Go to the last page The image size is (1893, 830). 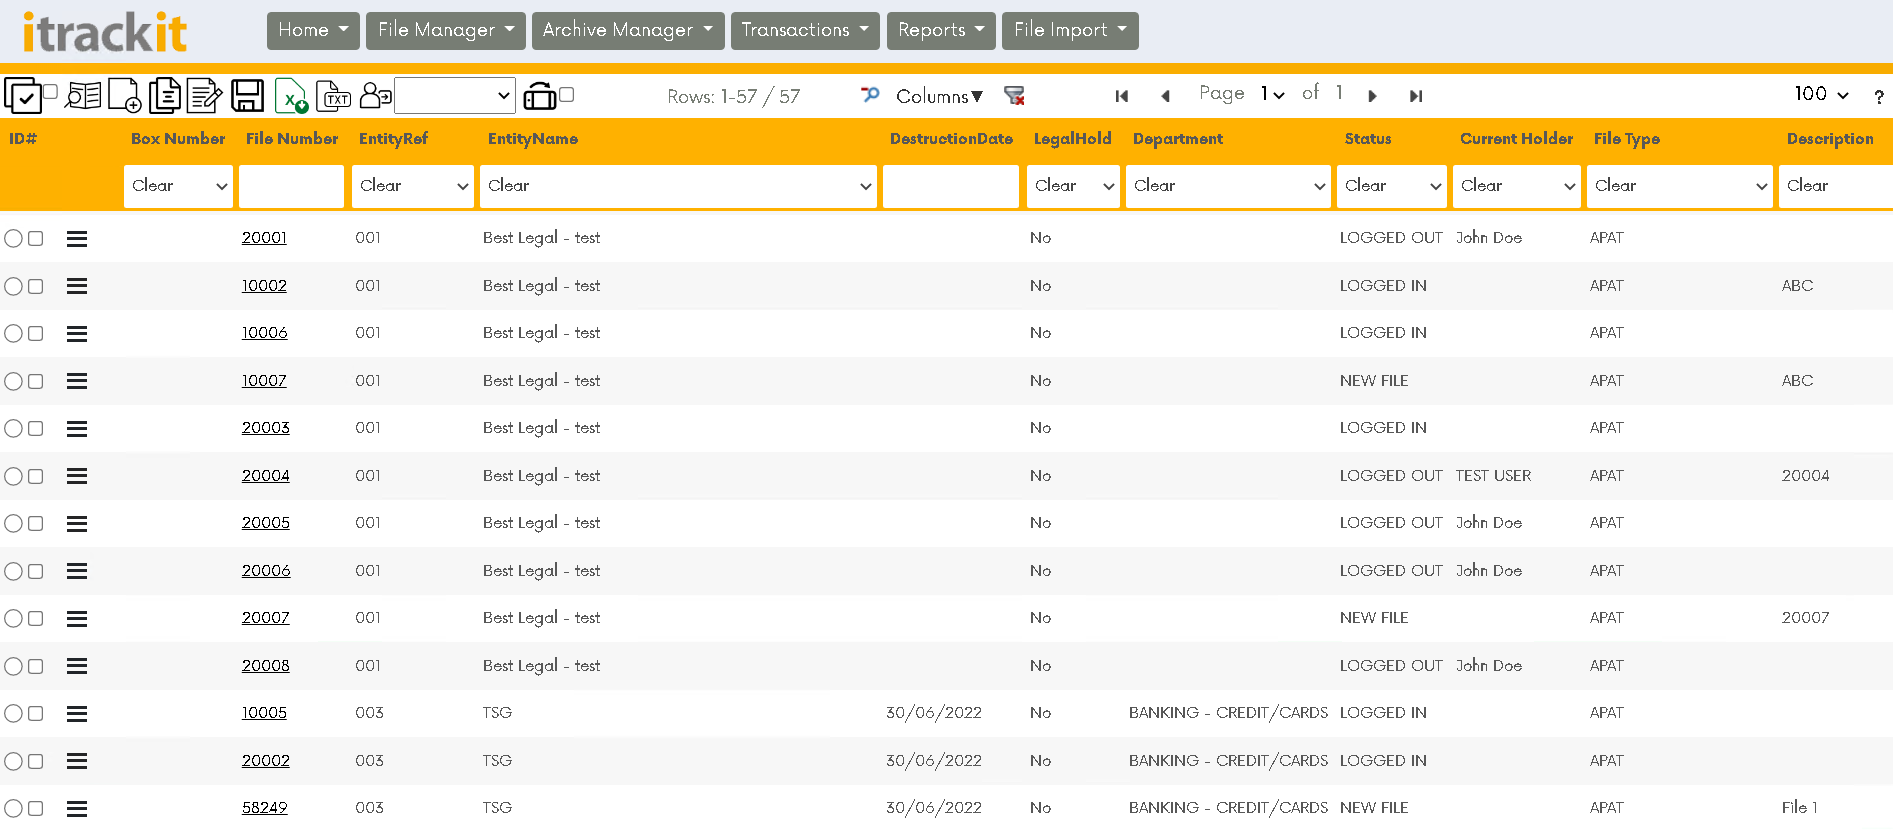tap(1416, 96)
